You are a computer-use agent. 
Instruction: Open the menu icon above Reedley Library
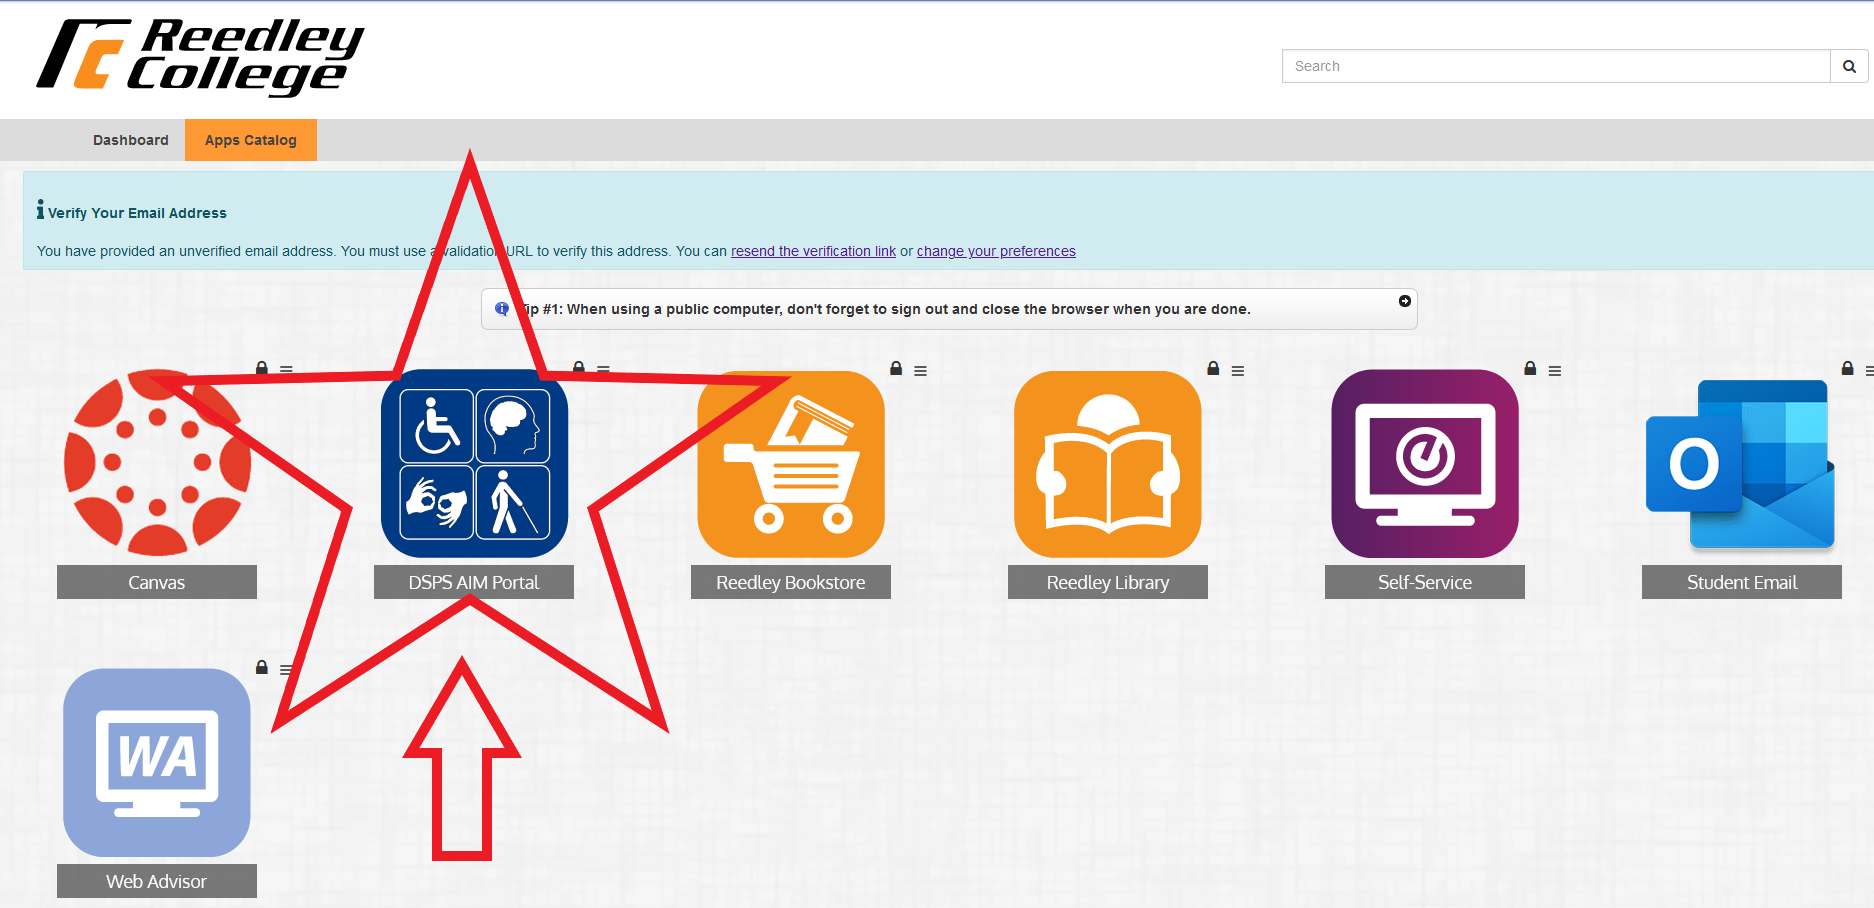click(x=1238, y=371)
